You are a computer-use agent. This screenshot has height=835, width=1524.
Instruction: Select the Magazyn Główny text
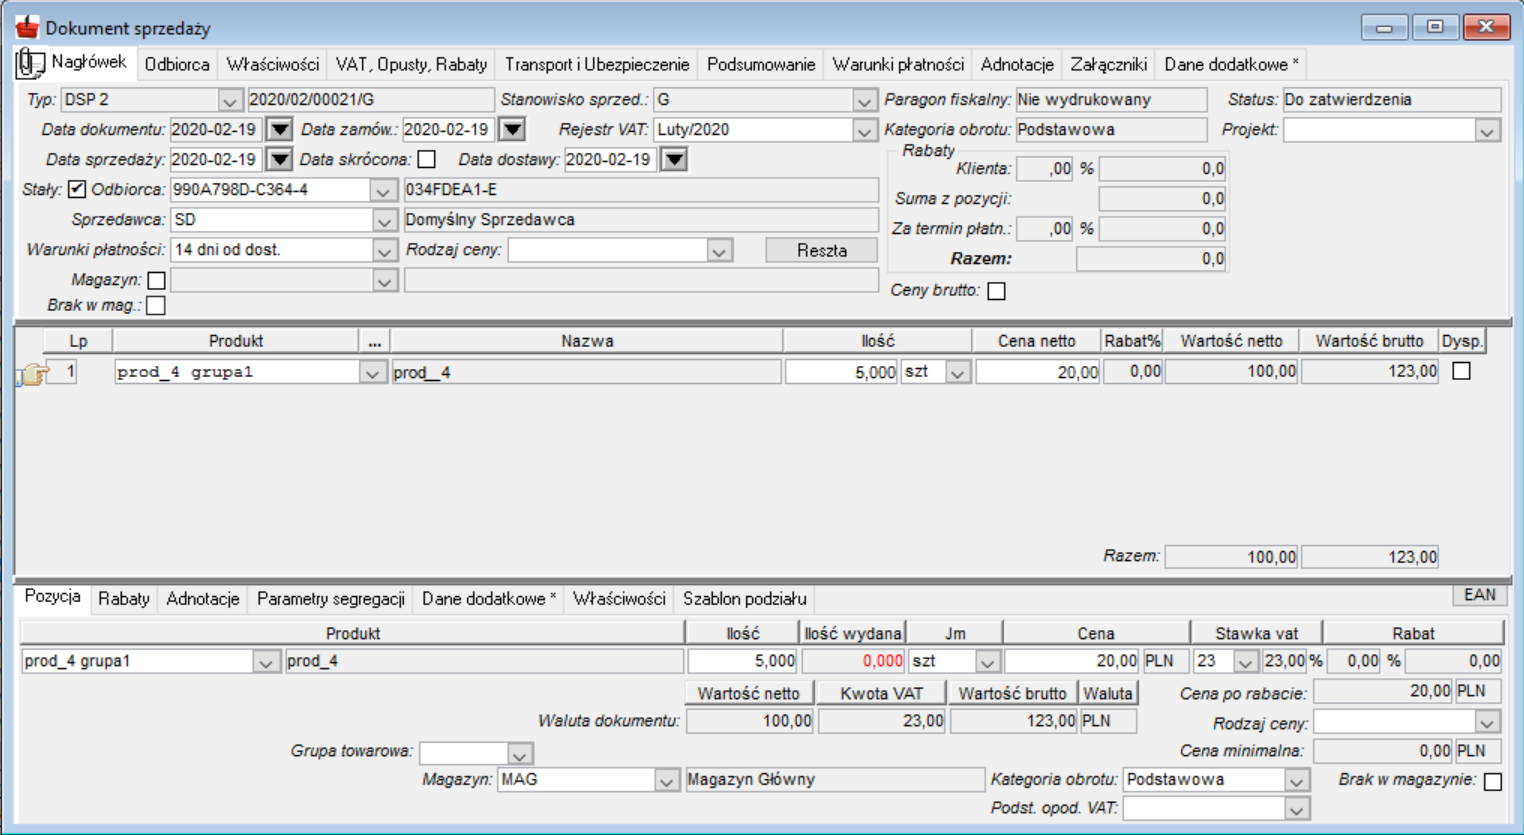(752, 780)
